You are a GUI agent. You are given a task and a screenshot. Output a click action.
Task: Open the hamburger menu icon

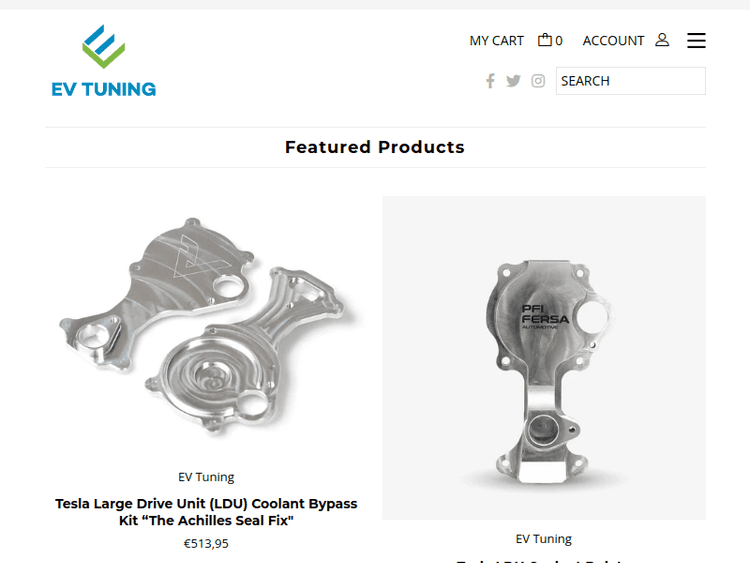point(696,41)
